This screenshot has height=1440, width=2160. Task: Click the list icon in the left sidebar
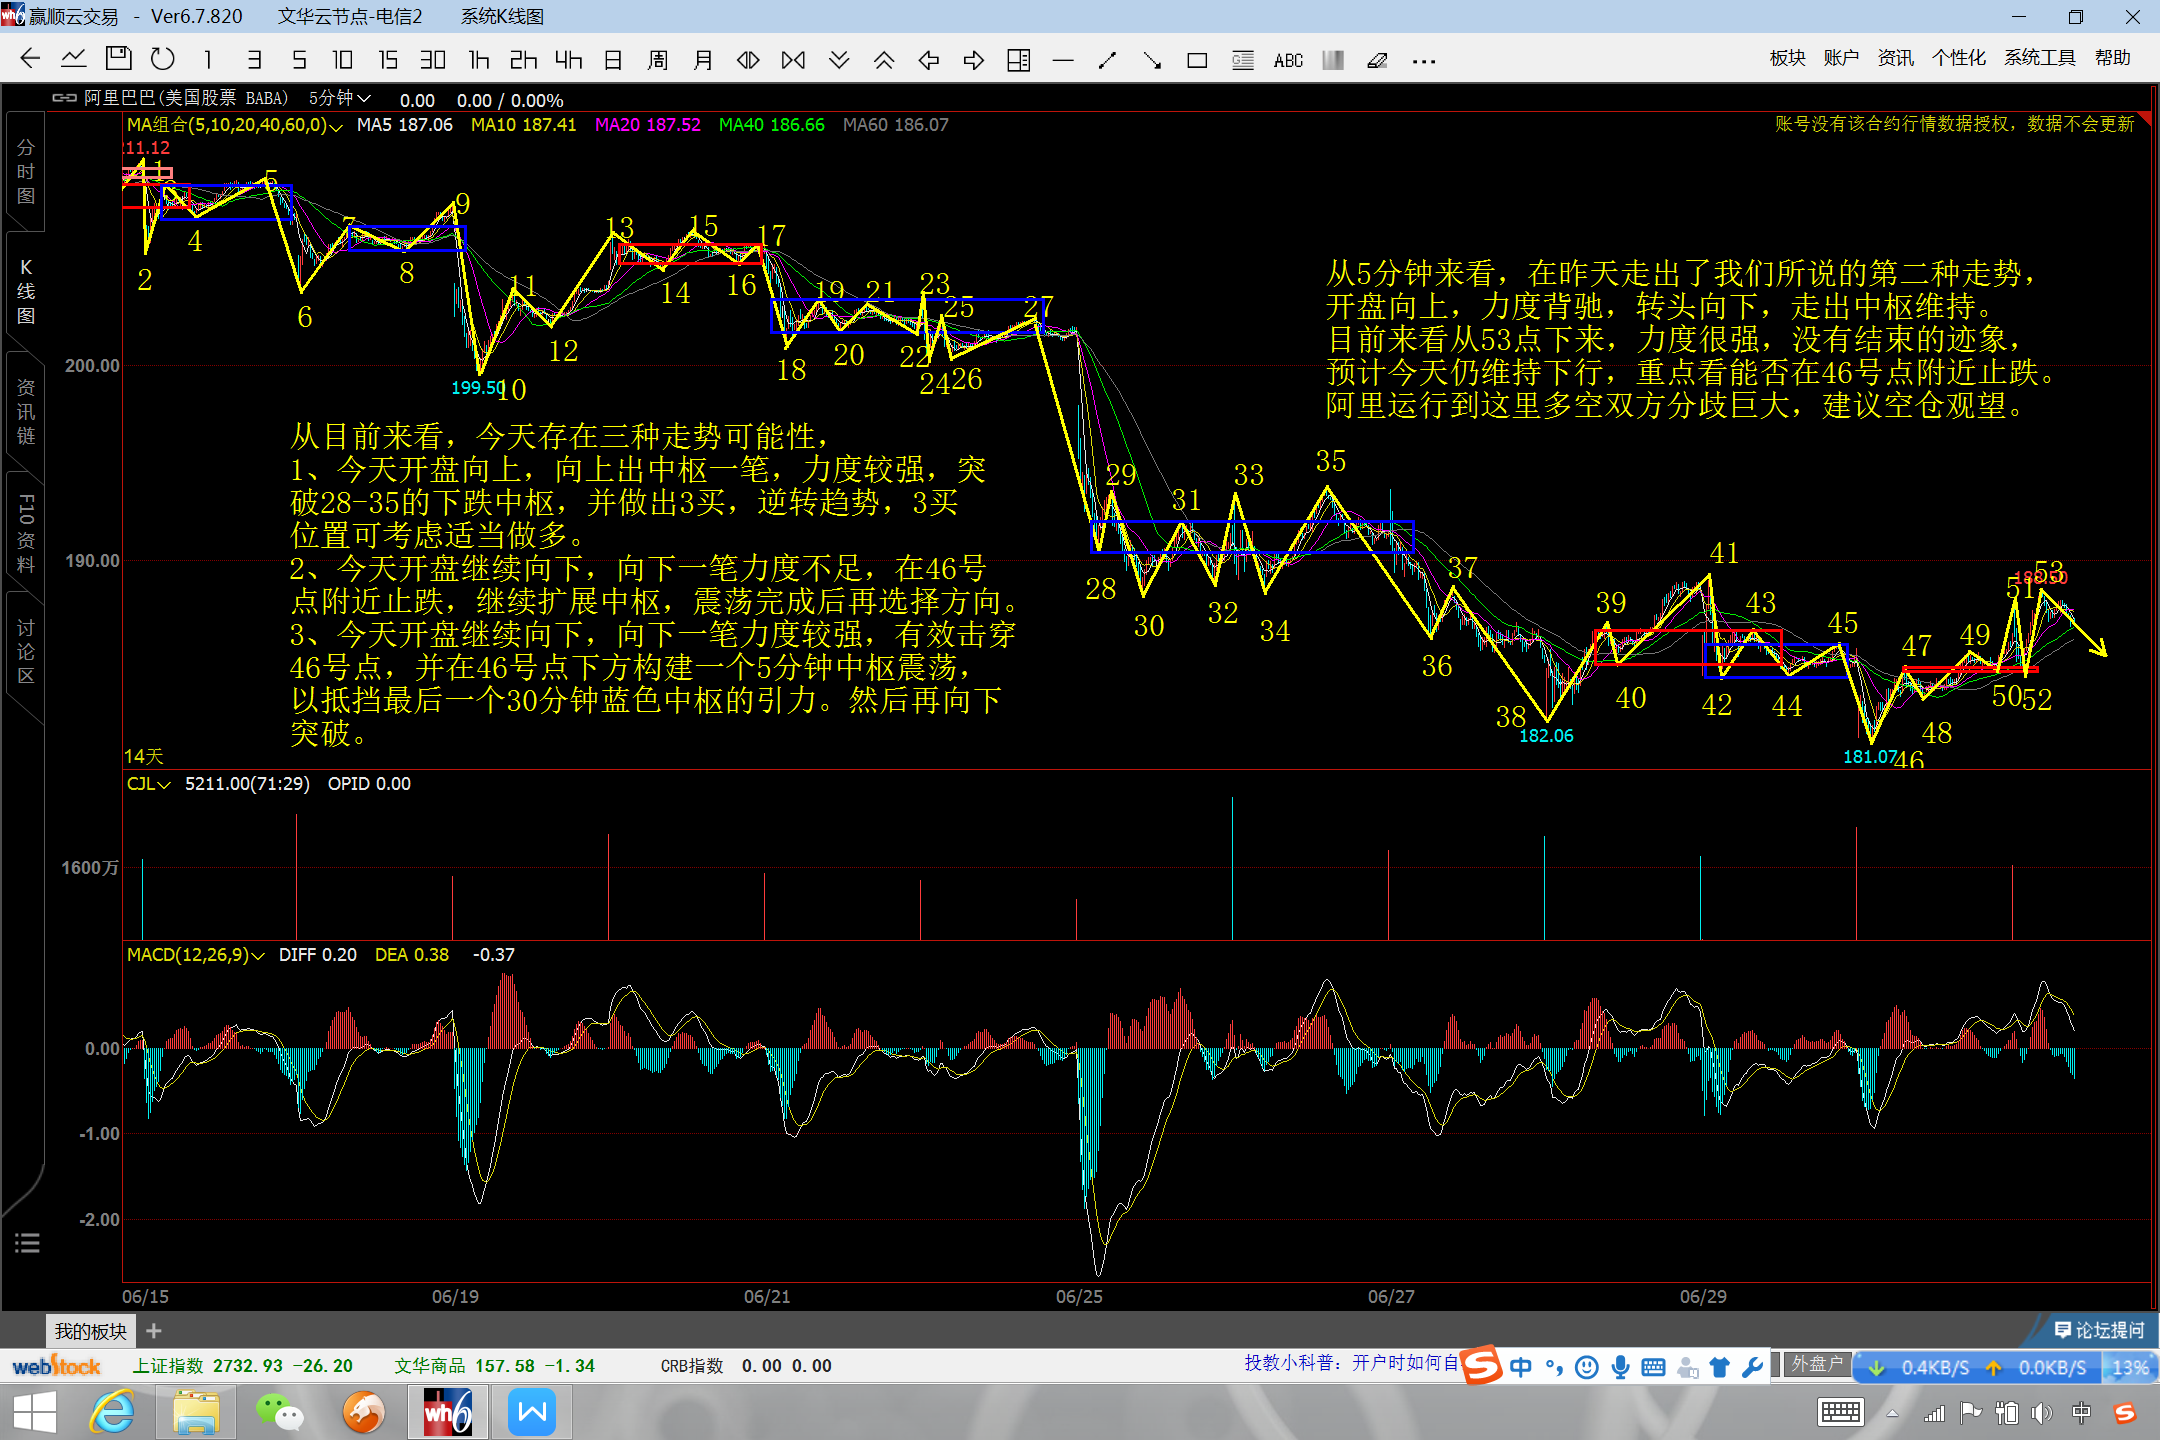[x=27, y=1243]
